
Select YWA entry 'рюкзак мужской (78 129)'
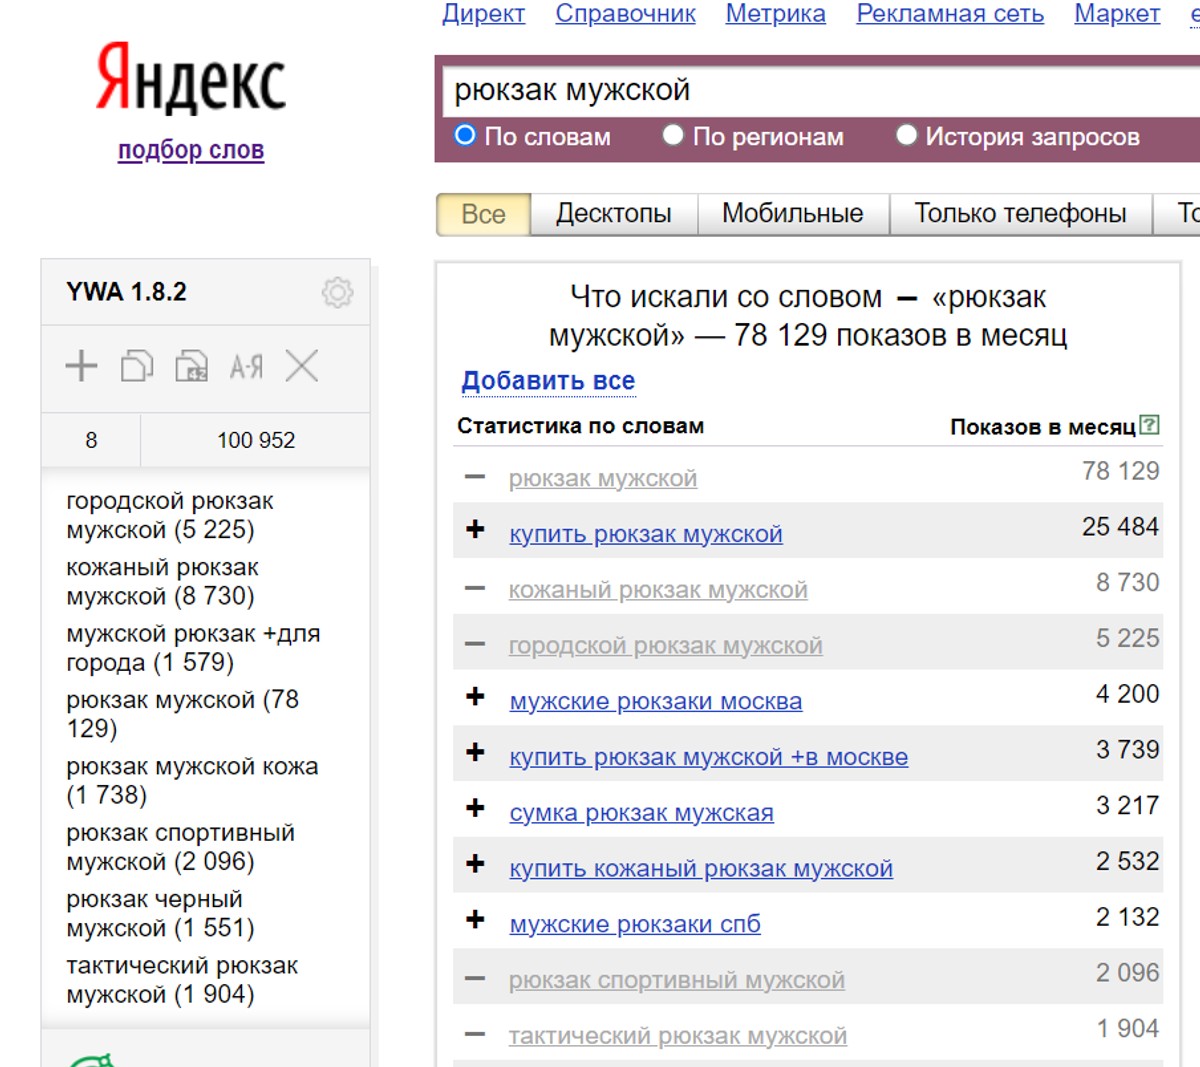coord(182,714)
